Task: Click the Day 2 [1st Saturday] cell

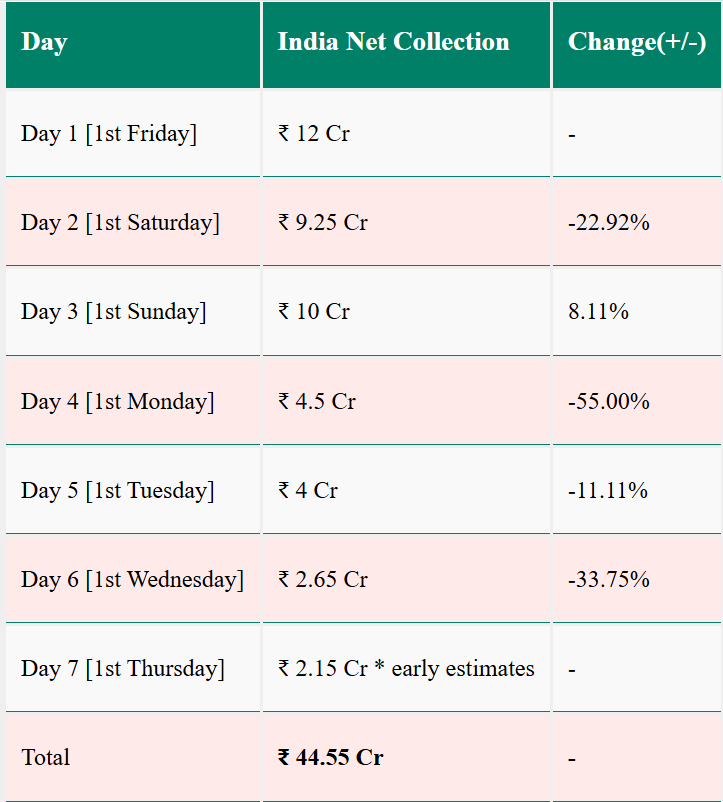Action: click(x=133, y=222)
